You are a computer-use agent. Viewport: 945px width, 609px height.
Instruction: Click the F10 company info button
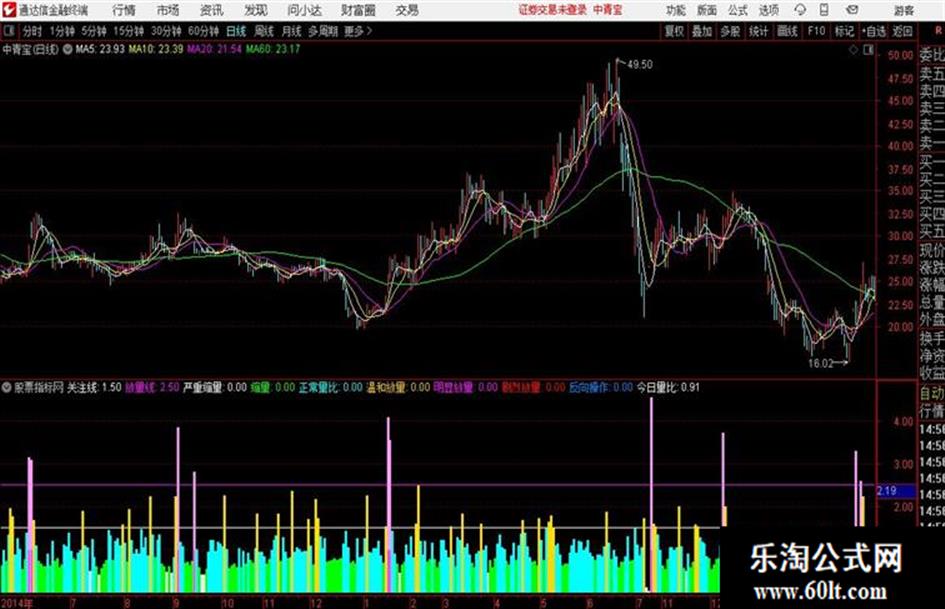[817, 31]
